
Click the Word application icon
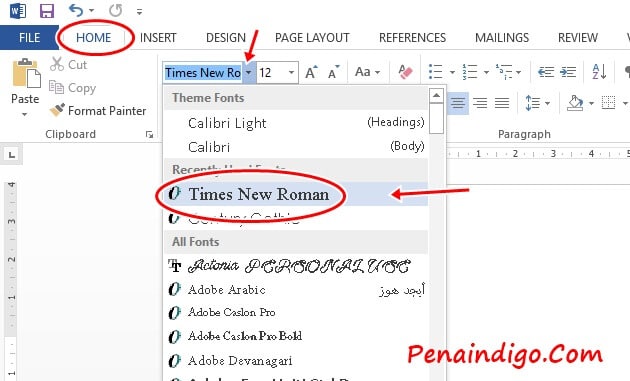(18, 11)
